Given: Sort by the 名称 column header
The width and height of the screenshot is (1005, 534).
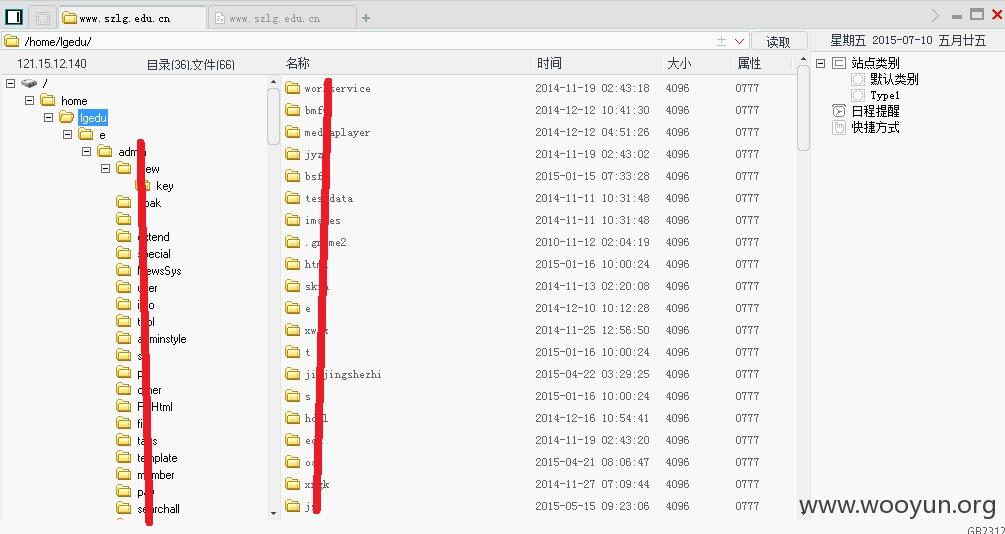Looking at the screenshot, I should click(297, 63).
